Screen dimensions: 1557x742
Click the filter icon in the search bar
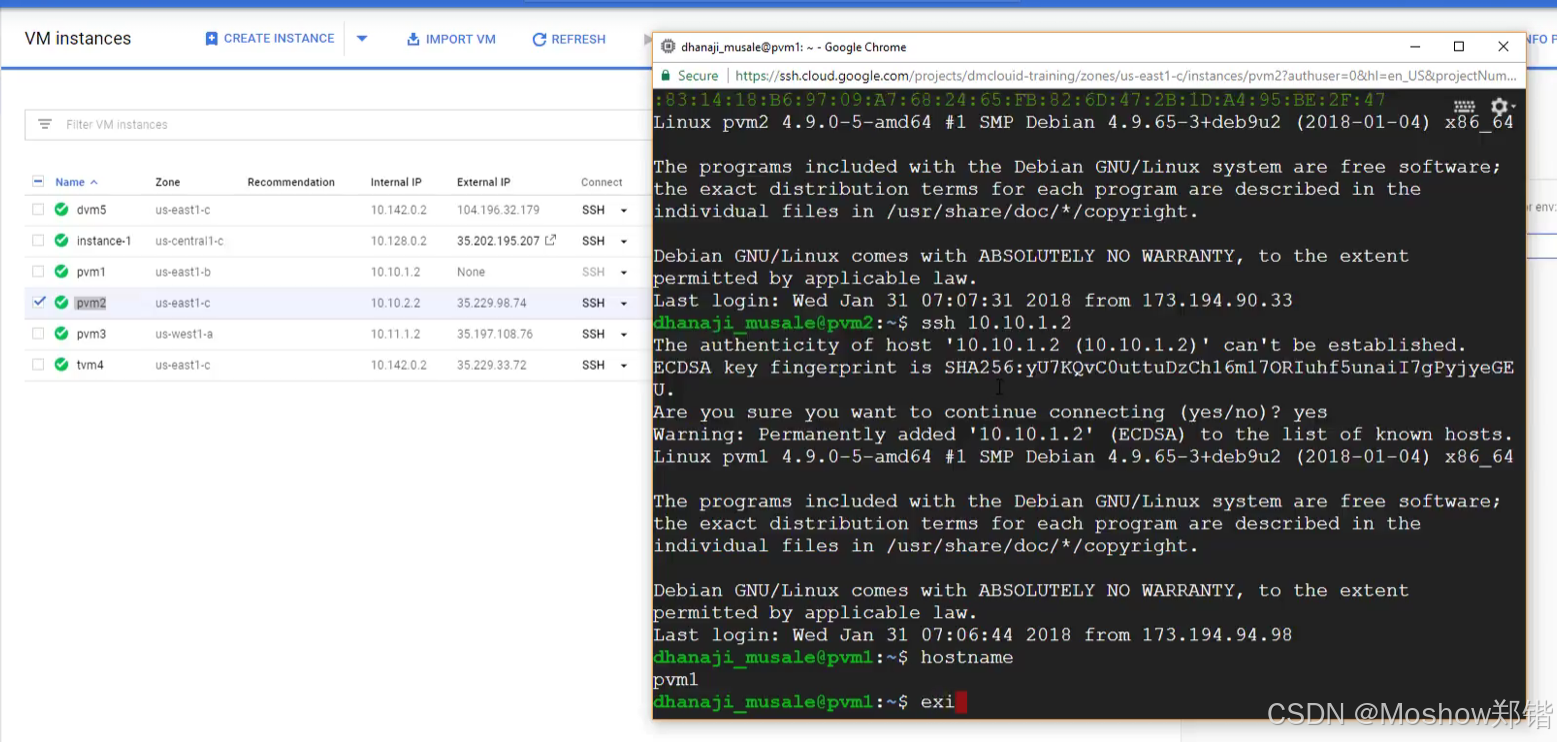pyautogui.click(x=44, y=124)
